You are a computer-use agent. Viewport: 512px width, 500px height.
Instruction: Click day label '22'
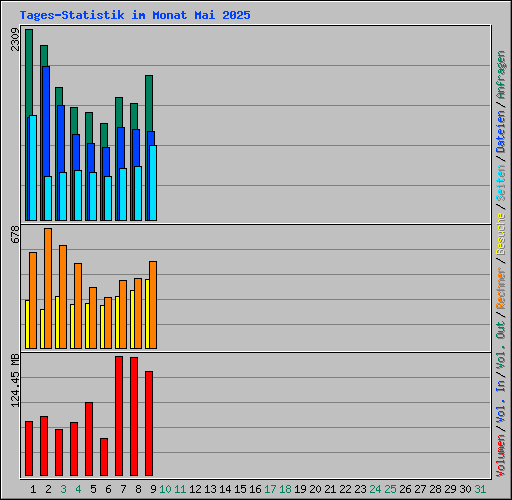(345, 489)
